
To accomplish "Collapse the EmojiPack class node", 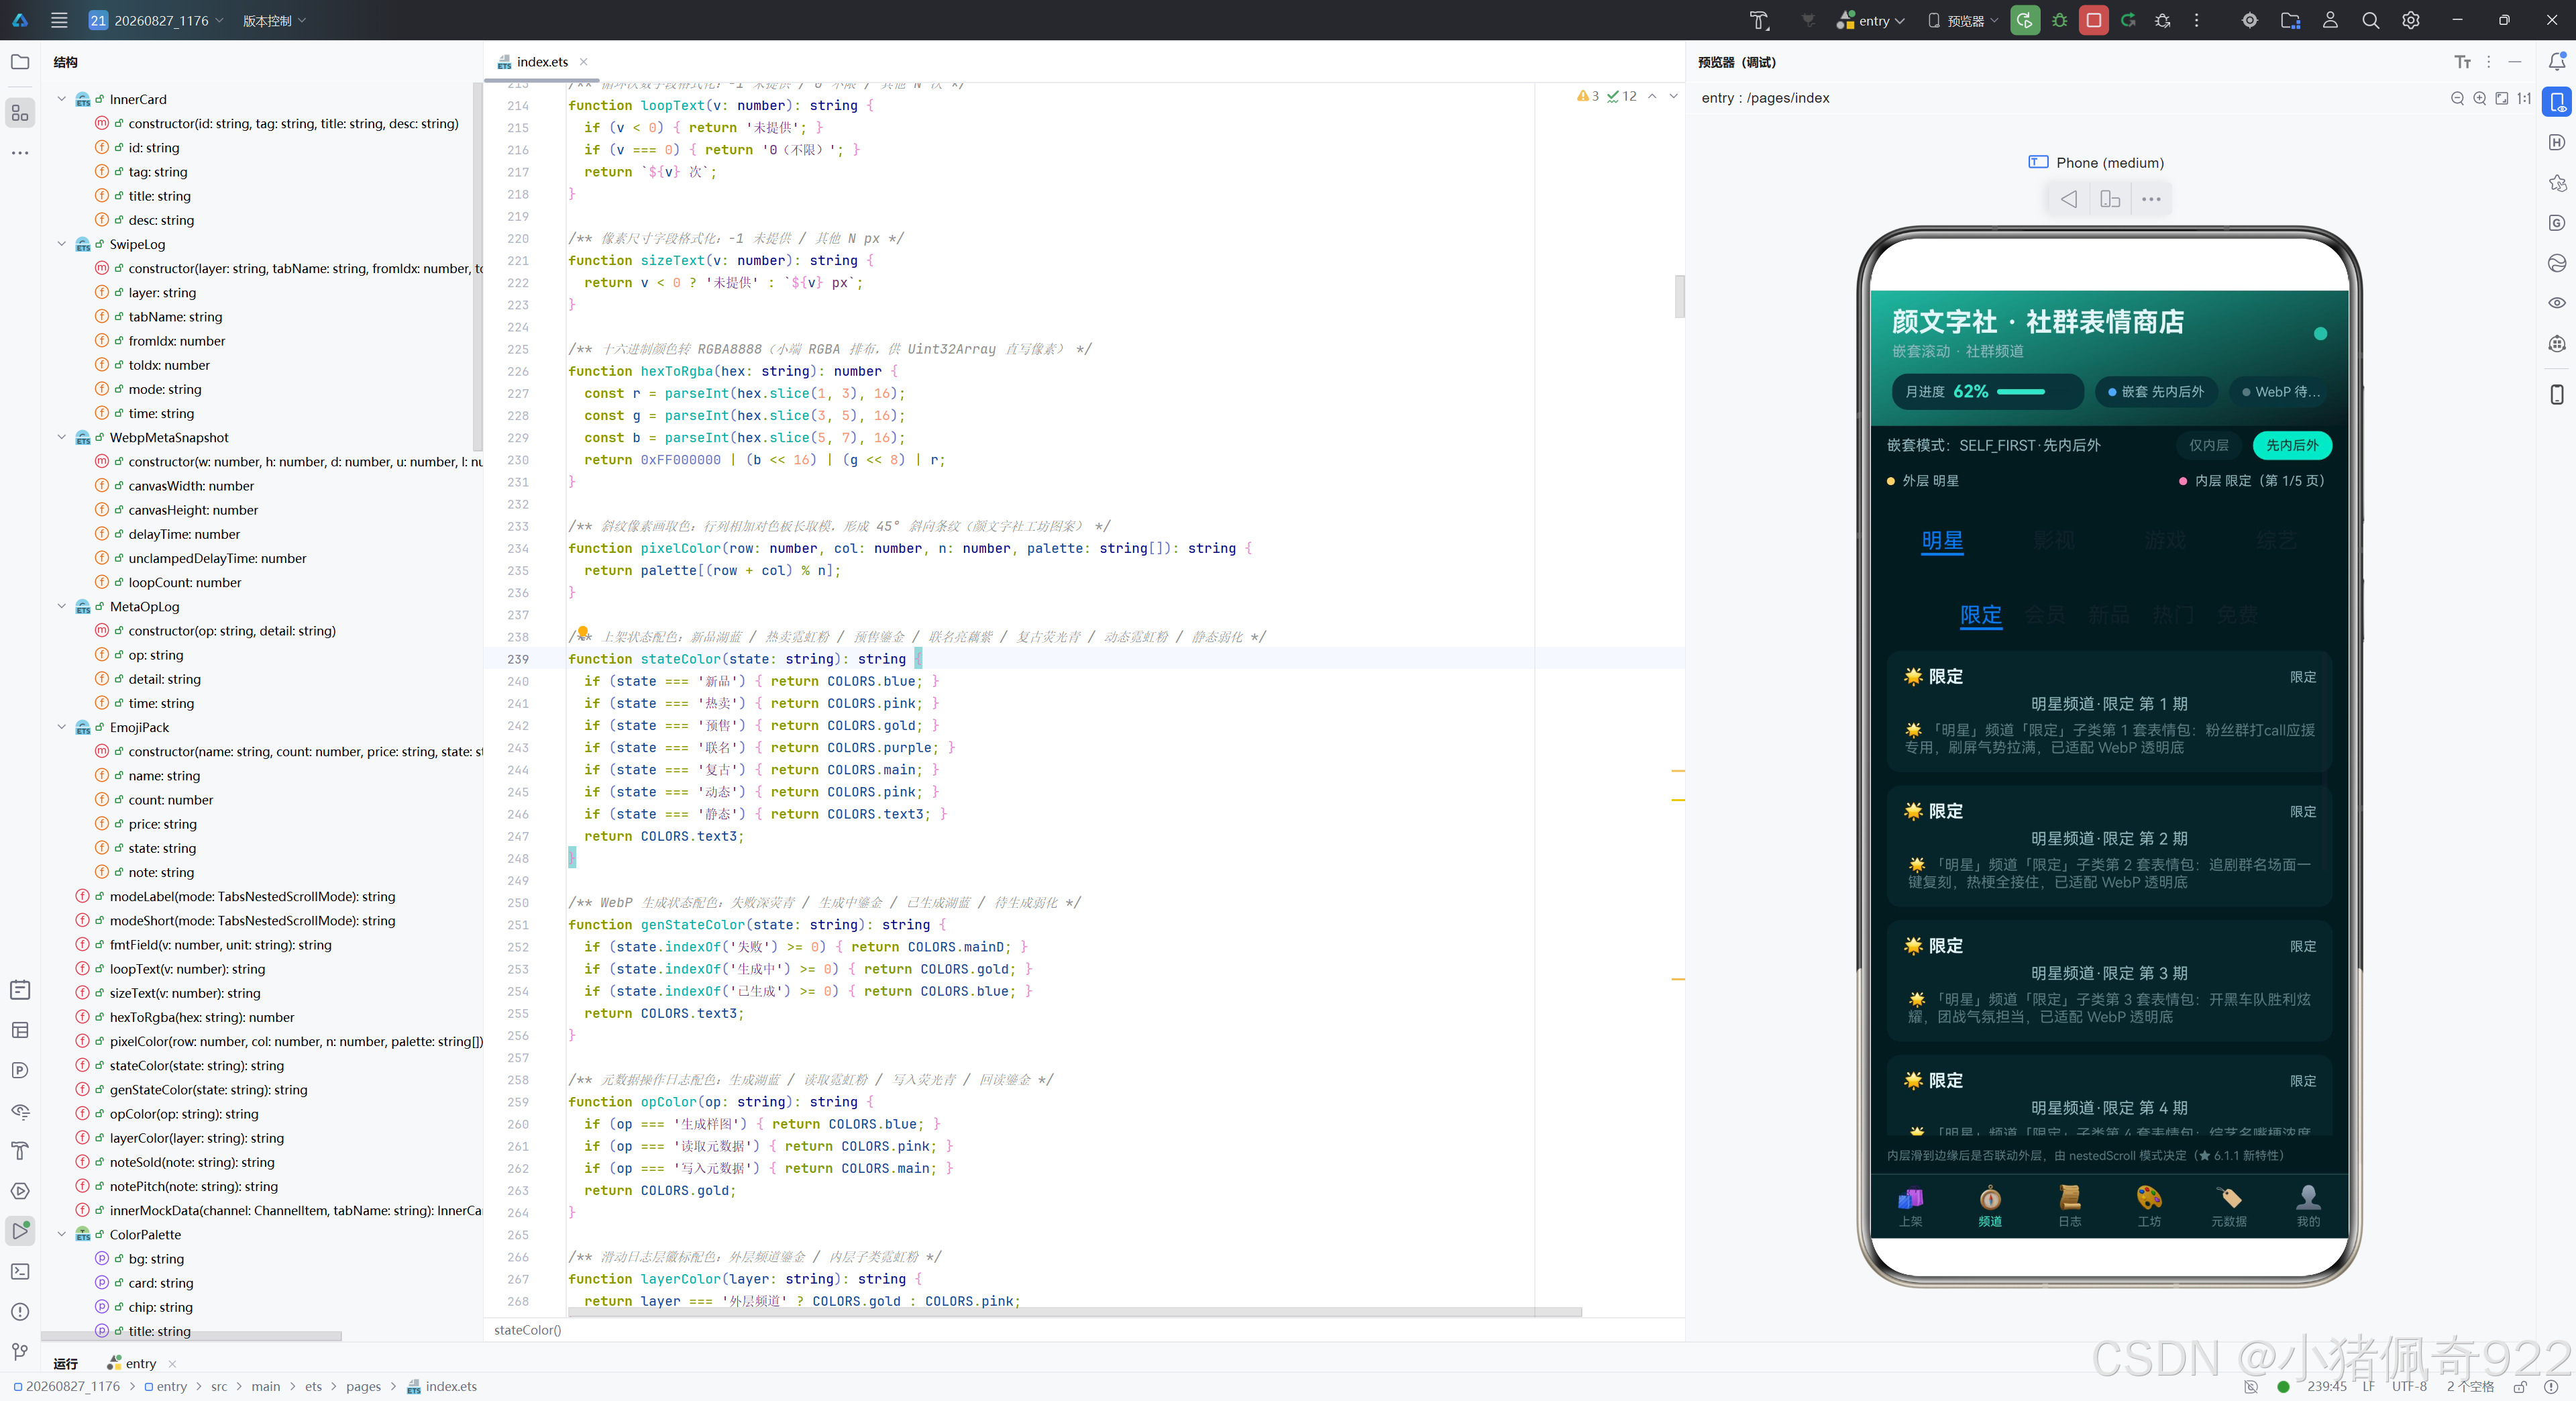I will (62, 727).
